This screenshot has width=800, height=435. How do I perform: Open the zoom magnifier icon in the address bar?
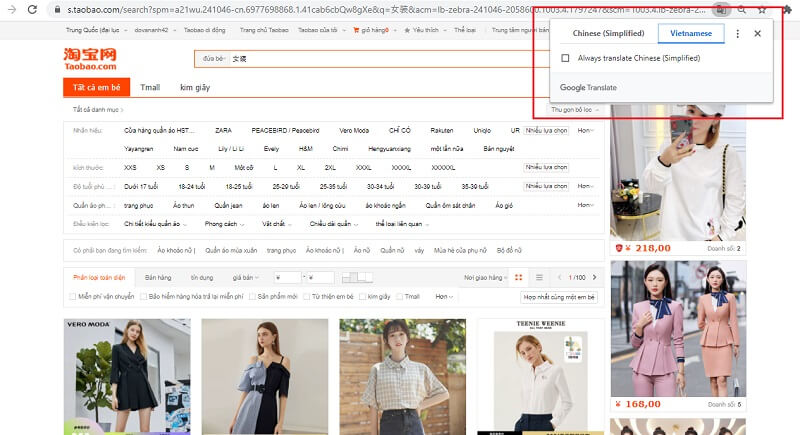point(741,10)
